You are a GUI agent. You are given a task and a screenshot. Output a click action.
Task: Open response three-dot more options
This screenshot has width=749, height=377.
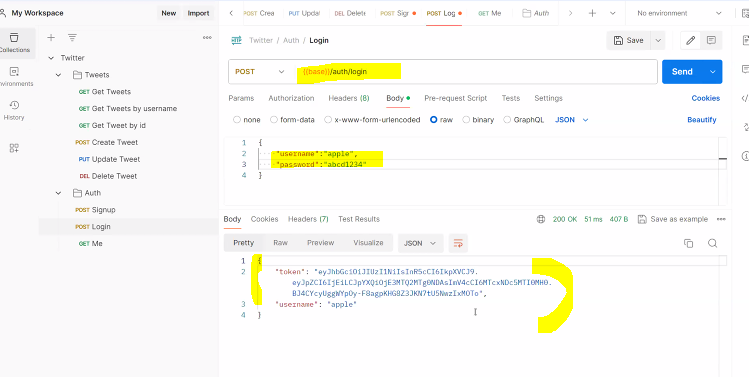721,219
